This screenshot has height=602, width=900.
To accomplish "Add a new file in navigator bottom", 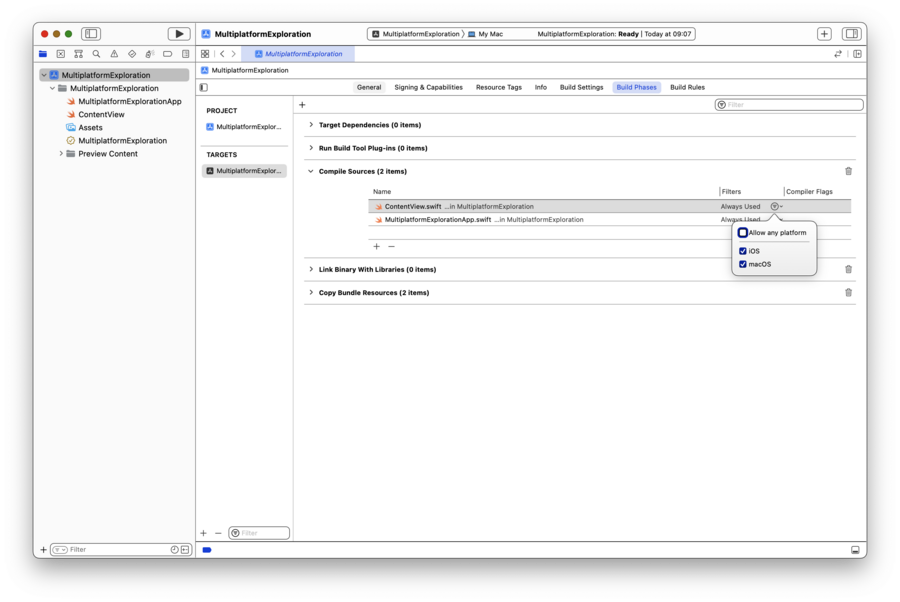I will [43, 550].
